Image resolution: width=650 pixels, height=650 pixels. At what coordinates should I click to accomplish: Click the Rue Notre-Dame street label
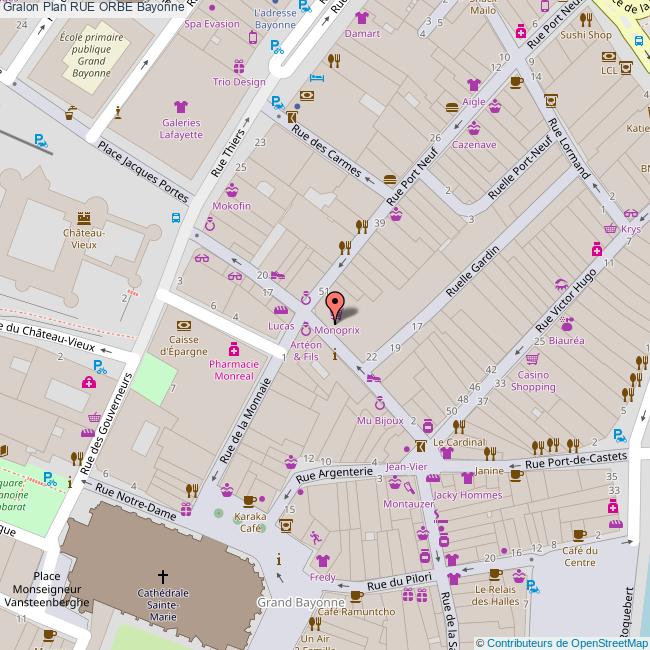click(x=136, y=502)
